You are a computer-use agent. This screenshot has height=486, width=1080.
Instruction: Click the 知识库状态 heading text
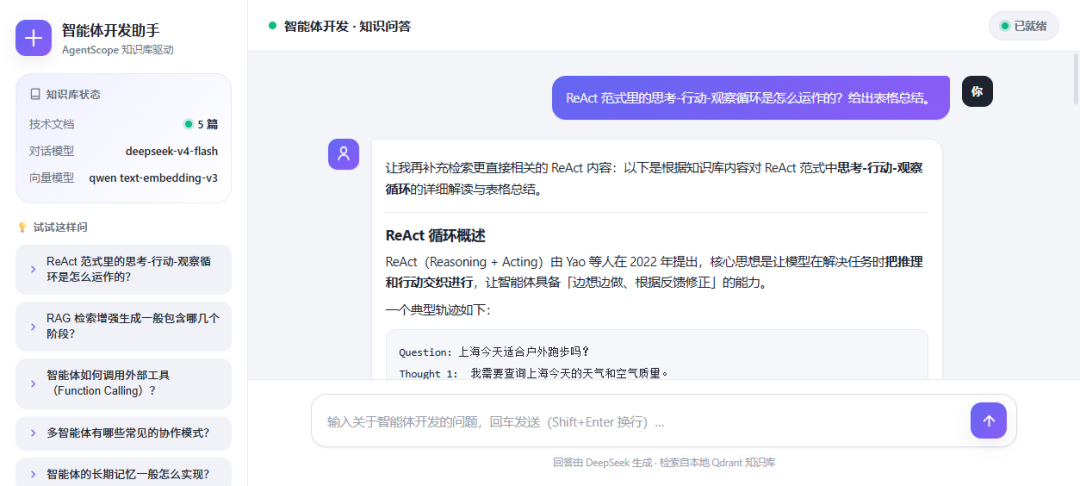coord(74,94)
